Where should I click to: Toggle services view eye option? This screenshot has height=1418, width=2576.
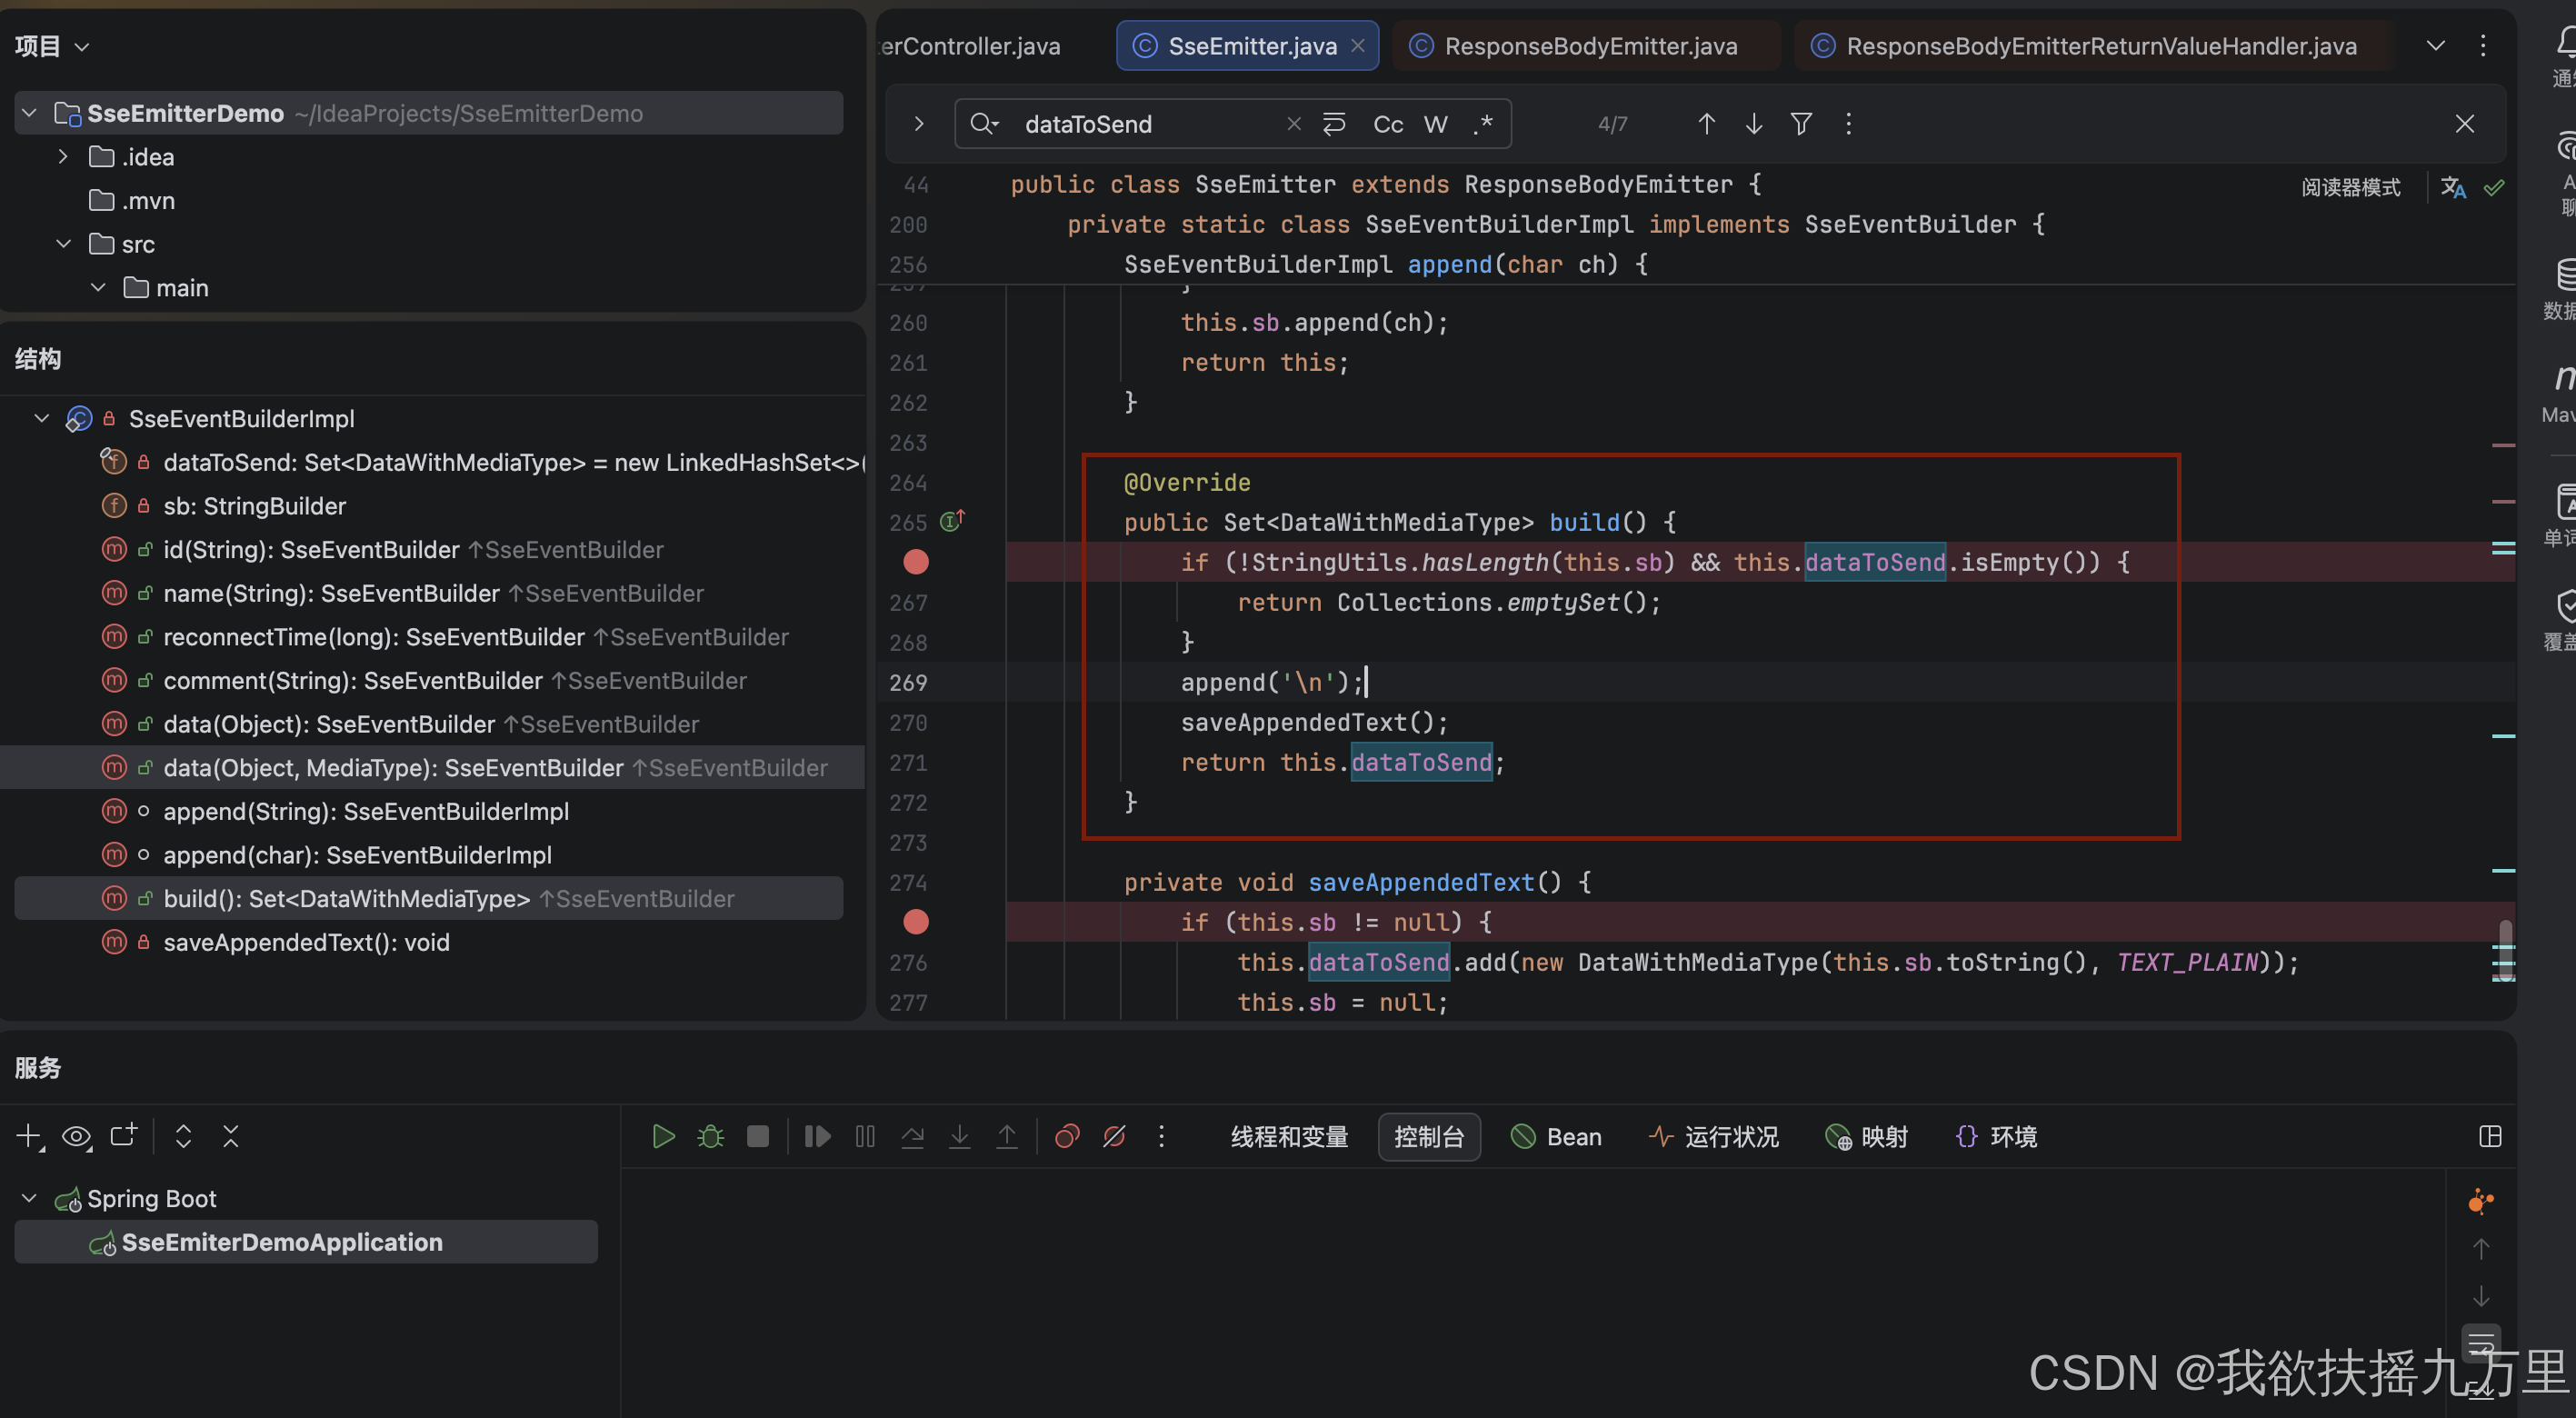pyautogui.click(x=77, y=1136)
